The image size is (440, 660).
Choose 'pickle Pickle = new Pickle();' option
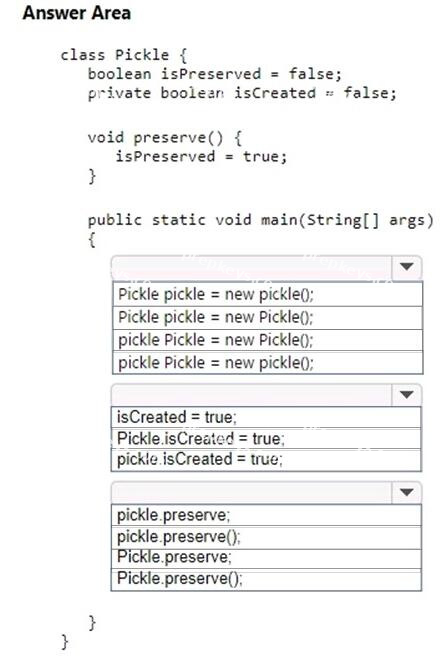point(267,340)
